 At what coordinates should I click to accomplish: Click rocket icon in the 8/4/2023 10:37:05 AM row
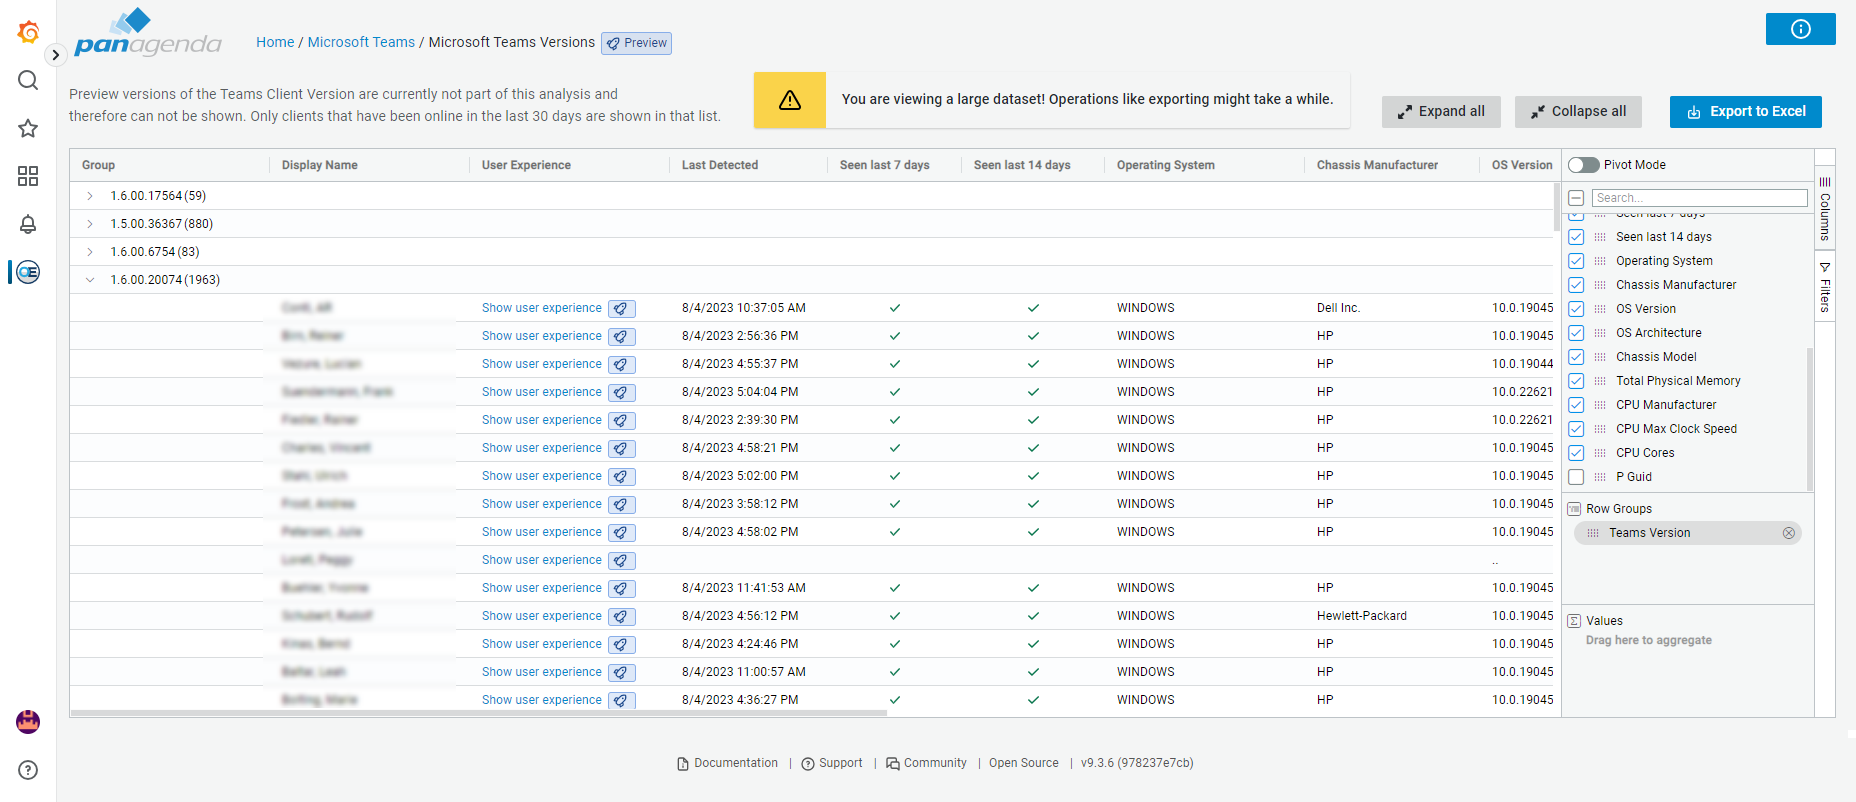click(x=622, y=309)
